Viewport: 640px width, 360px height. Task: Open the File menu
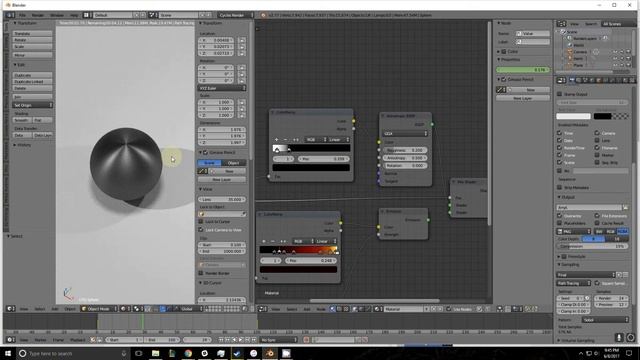pyautogui.click(x=22, y=15)
